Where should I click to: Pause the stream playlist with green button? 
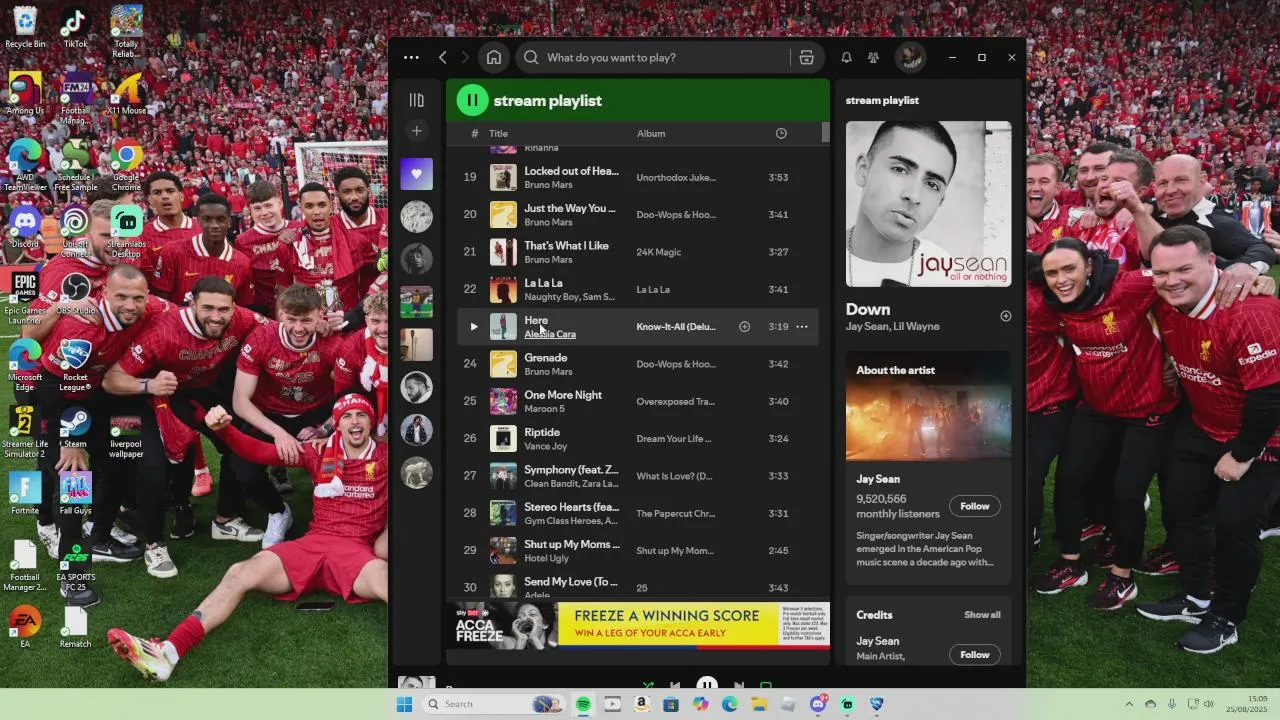[x=472, y=100]
